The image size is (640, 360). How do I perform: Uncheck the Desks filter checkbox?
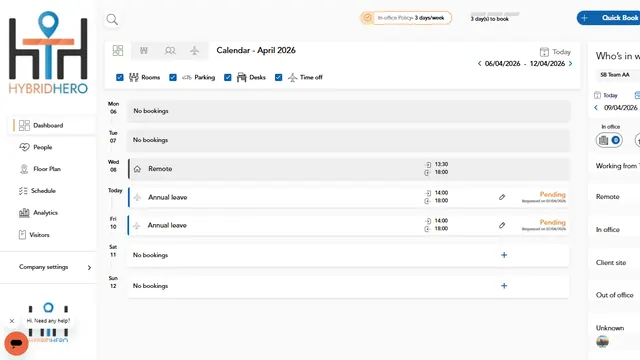[228, 77]
